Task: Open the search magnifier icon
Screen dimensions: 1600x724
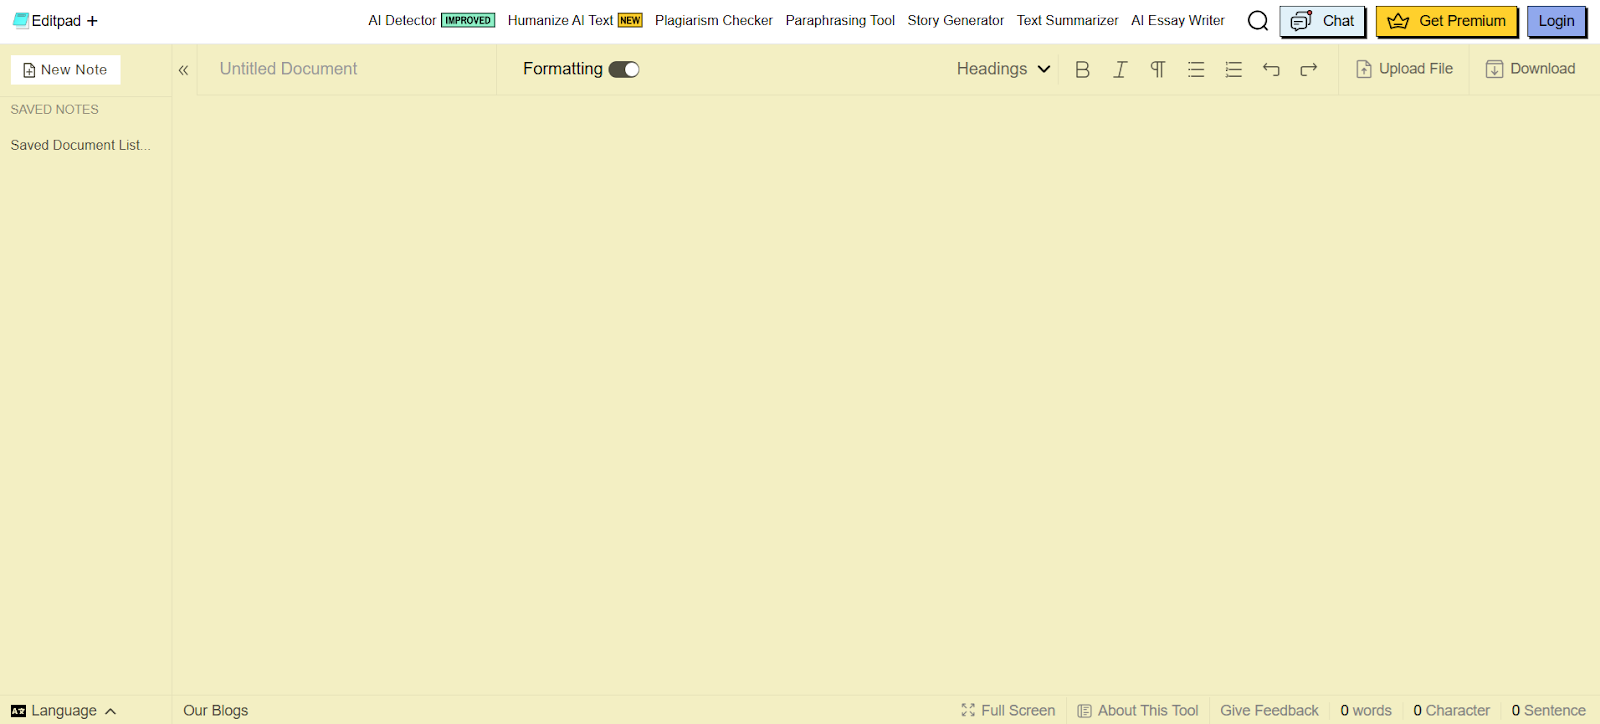Action: (1258, 21)
